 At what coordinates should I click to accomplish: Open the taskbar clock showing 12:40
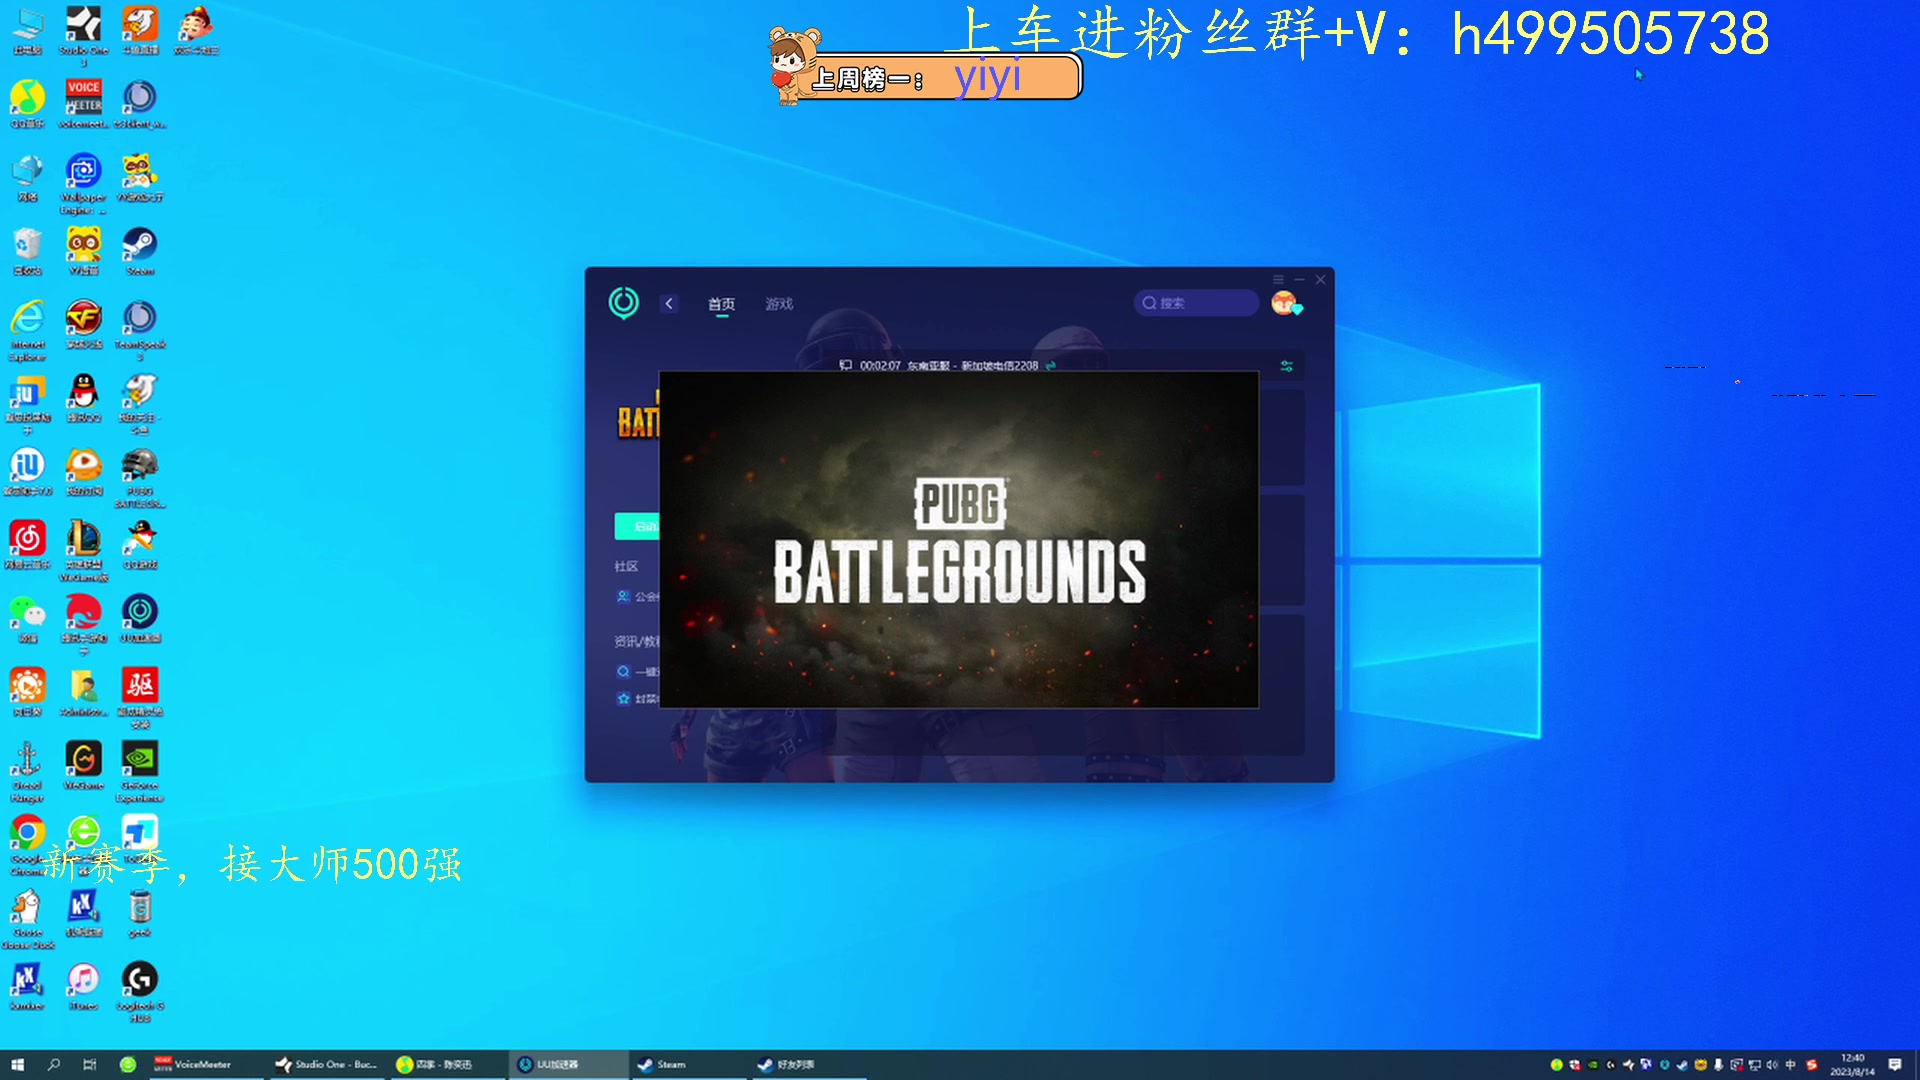[1852, 1065]
